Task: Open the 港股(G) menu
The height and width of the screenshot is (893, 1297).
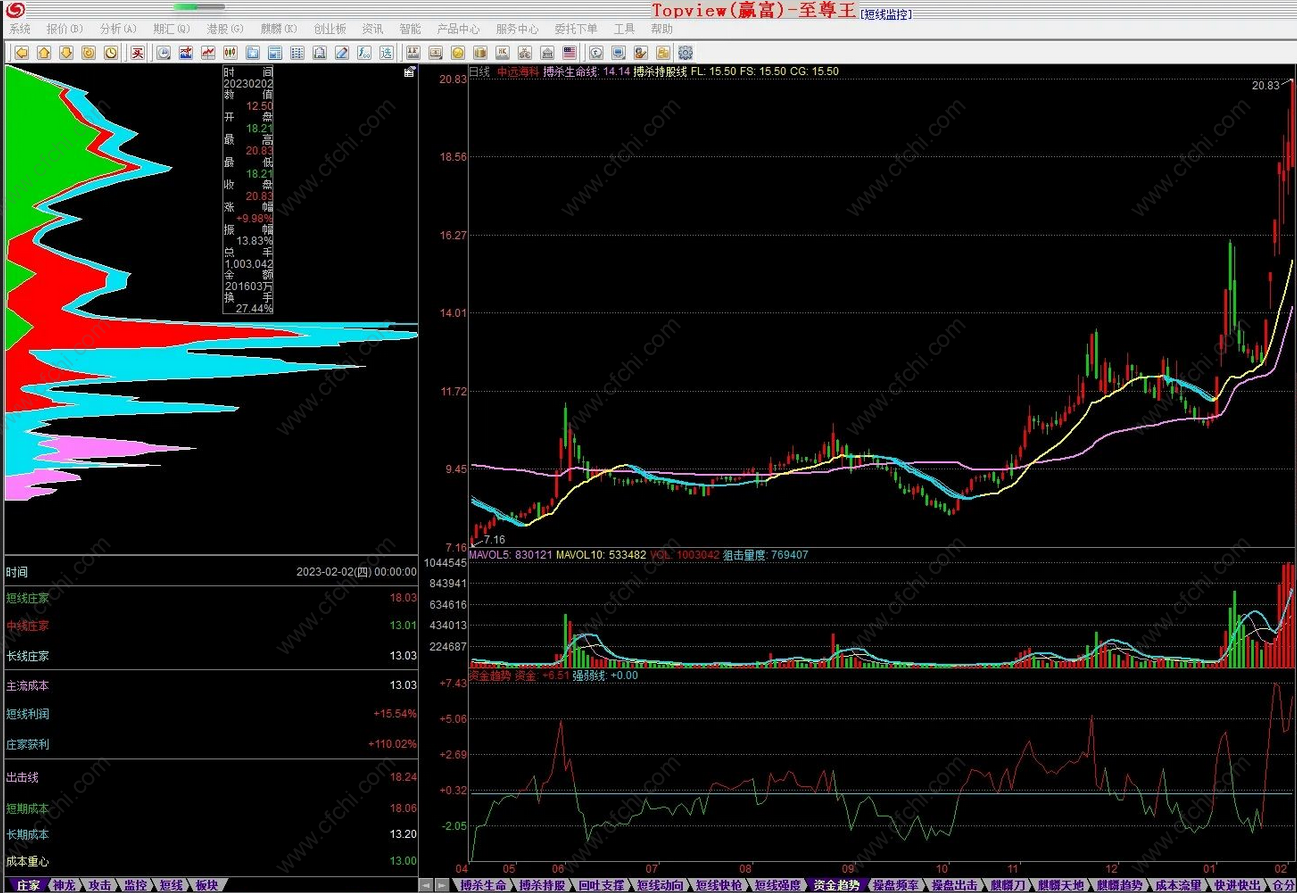Action: point(225,29)
